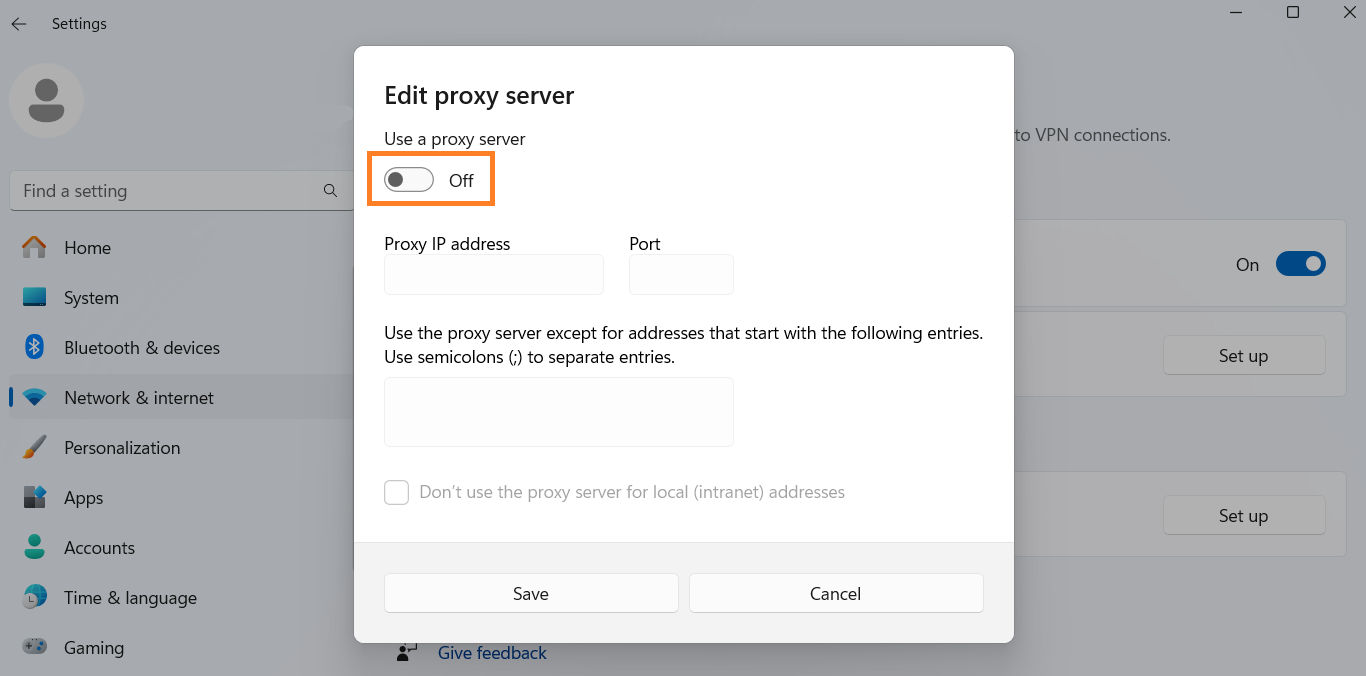This screenshot has height=676, width=1366.
Task: Open Gaming settings page
Action: [181, 647]
